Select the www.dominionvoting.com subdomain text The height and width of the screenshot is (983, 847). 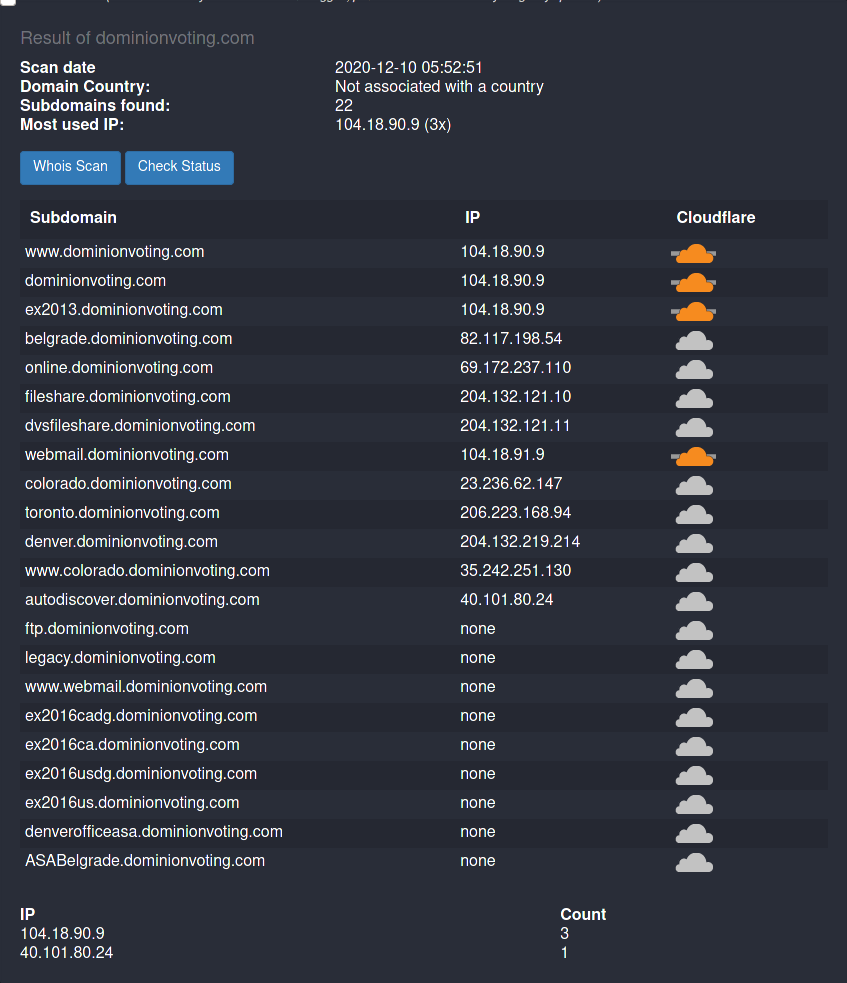(x=115, y=251)
